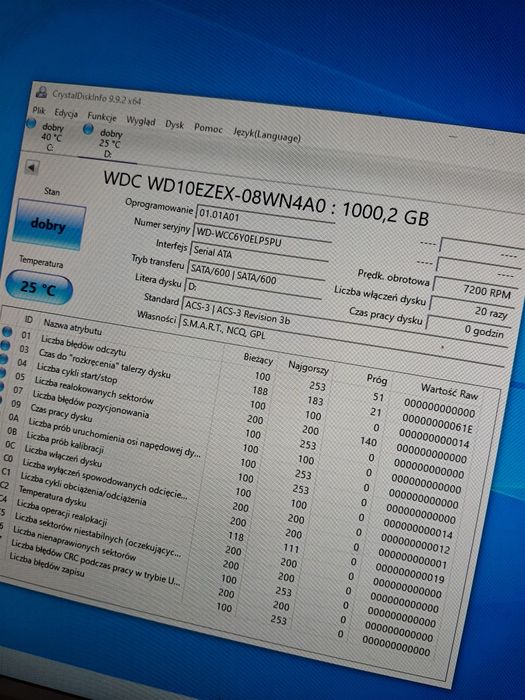Image resolution: width=525 pixels, height=700 pixels.
Task: Click the Litera dysku field D:
Action: [x=252, y=292]
